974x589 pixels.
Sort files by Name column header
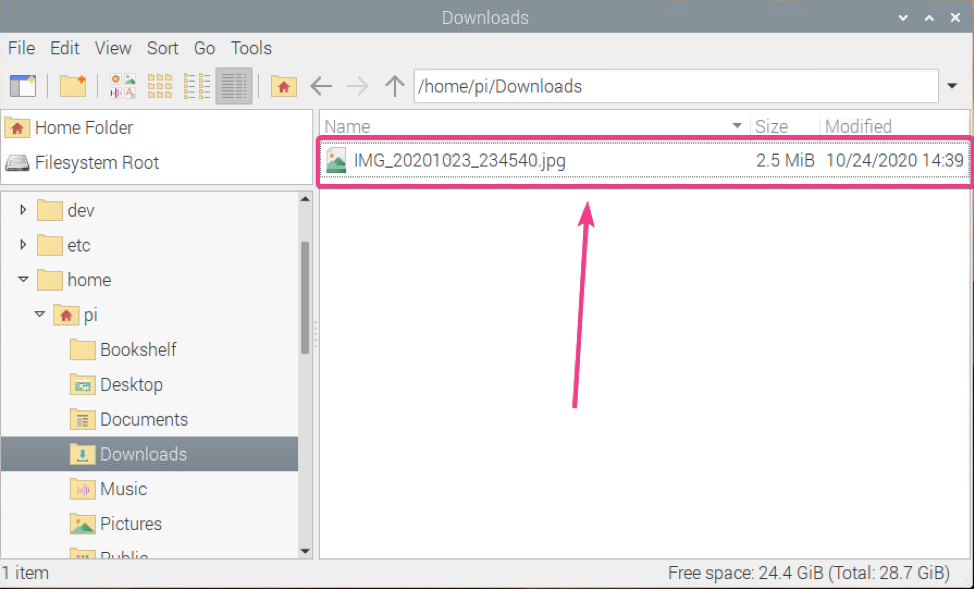(x=535, y=126)
